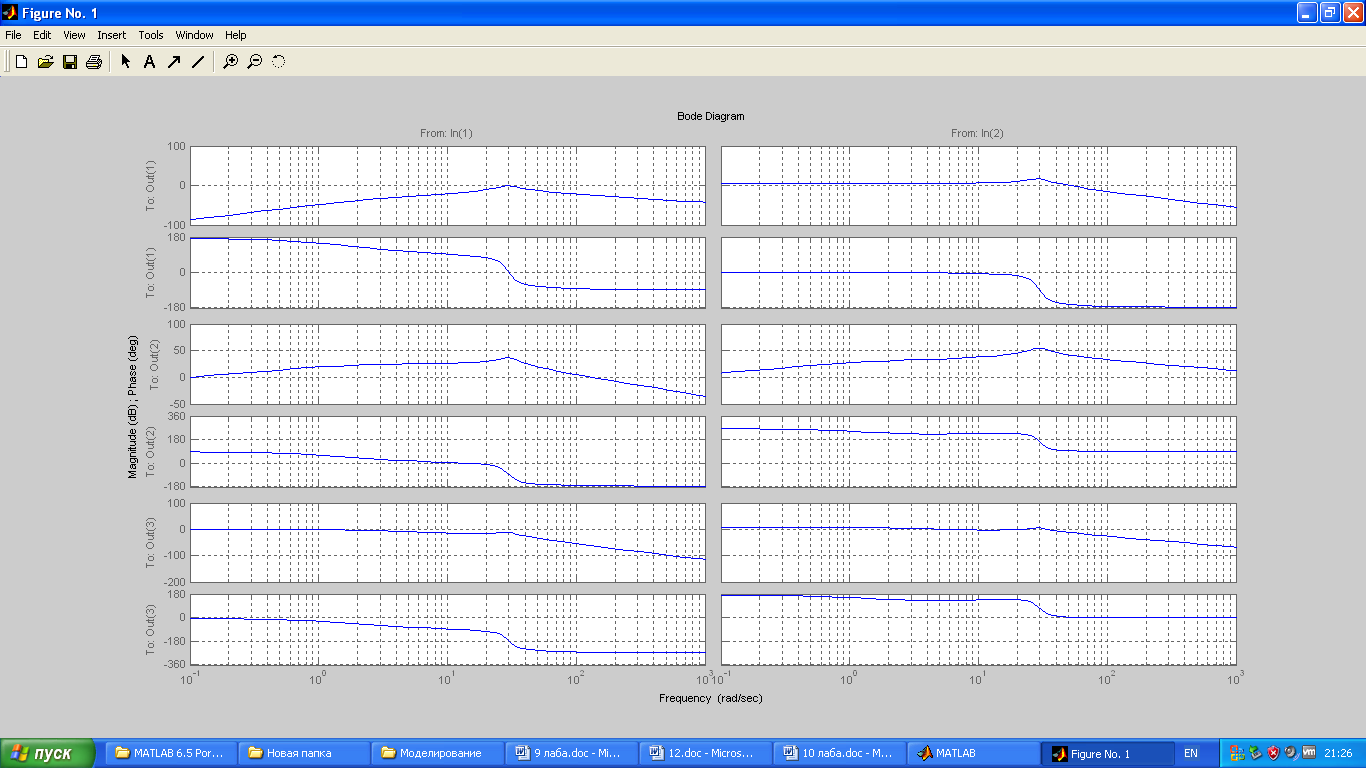The width and height of the screenshot is (1366, 768).
Task: Click the Print Figure toolbar icon
Action: (94, 62)
